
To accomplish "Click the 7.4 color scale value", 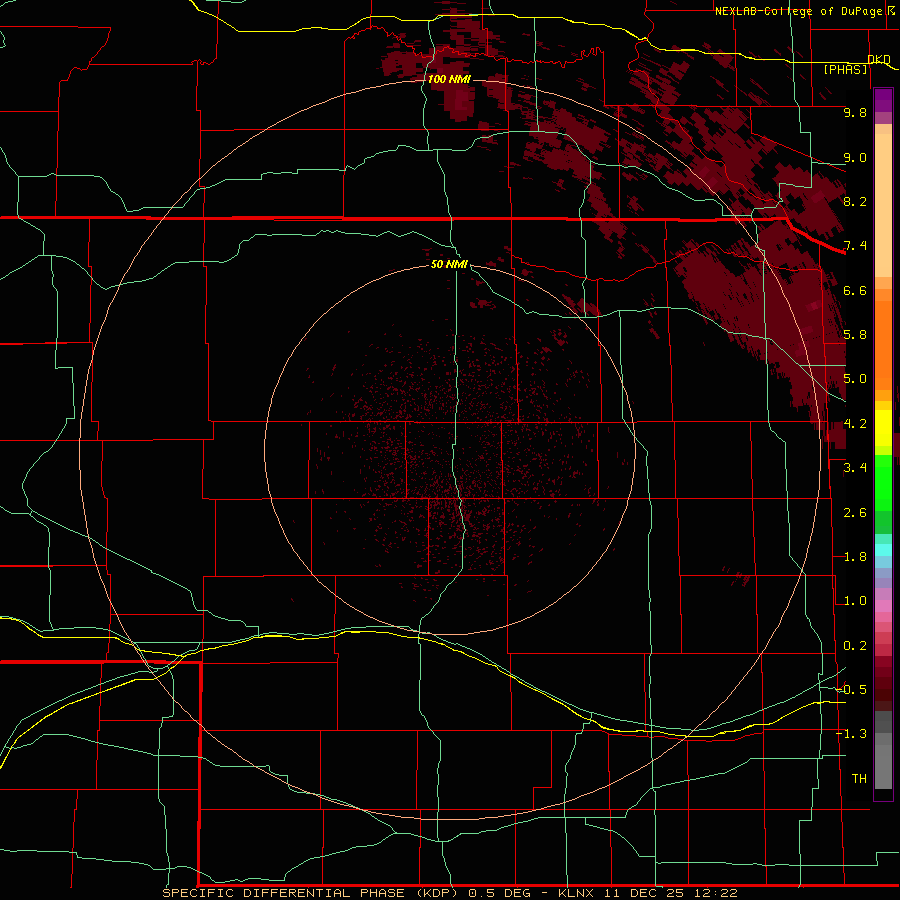I will pyautogui.click(x=855, y=246).
